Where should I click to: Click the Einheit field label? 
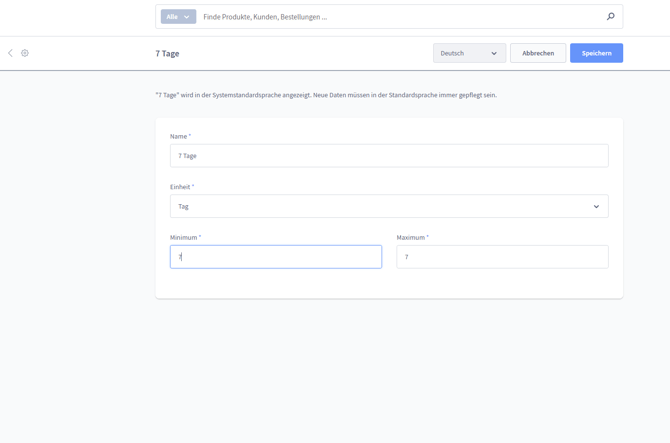click(x=181, y=187)
